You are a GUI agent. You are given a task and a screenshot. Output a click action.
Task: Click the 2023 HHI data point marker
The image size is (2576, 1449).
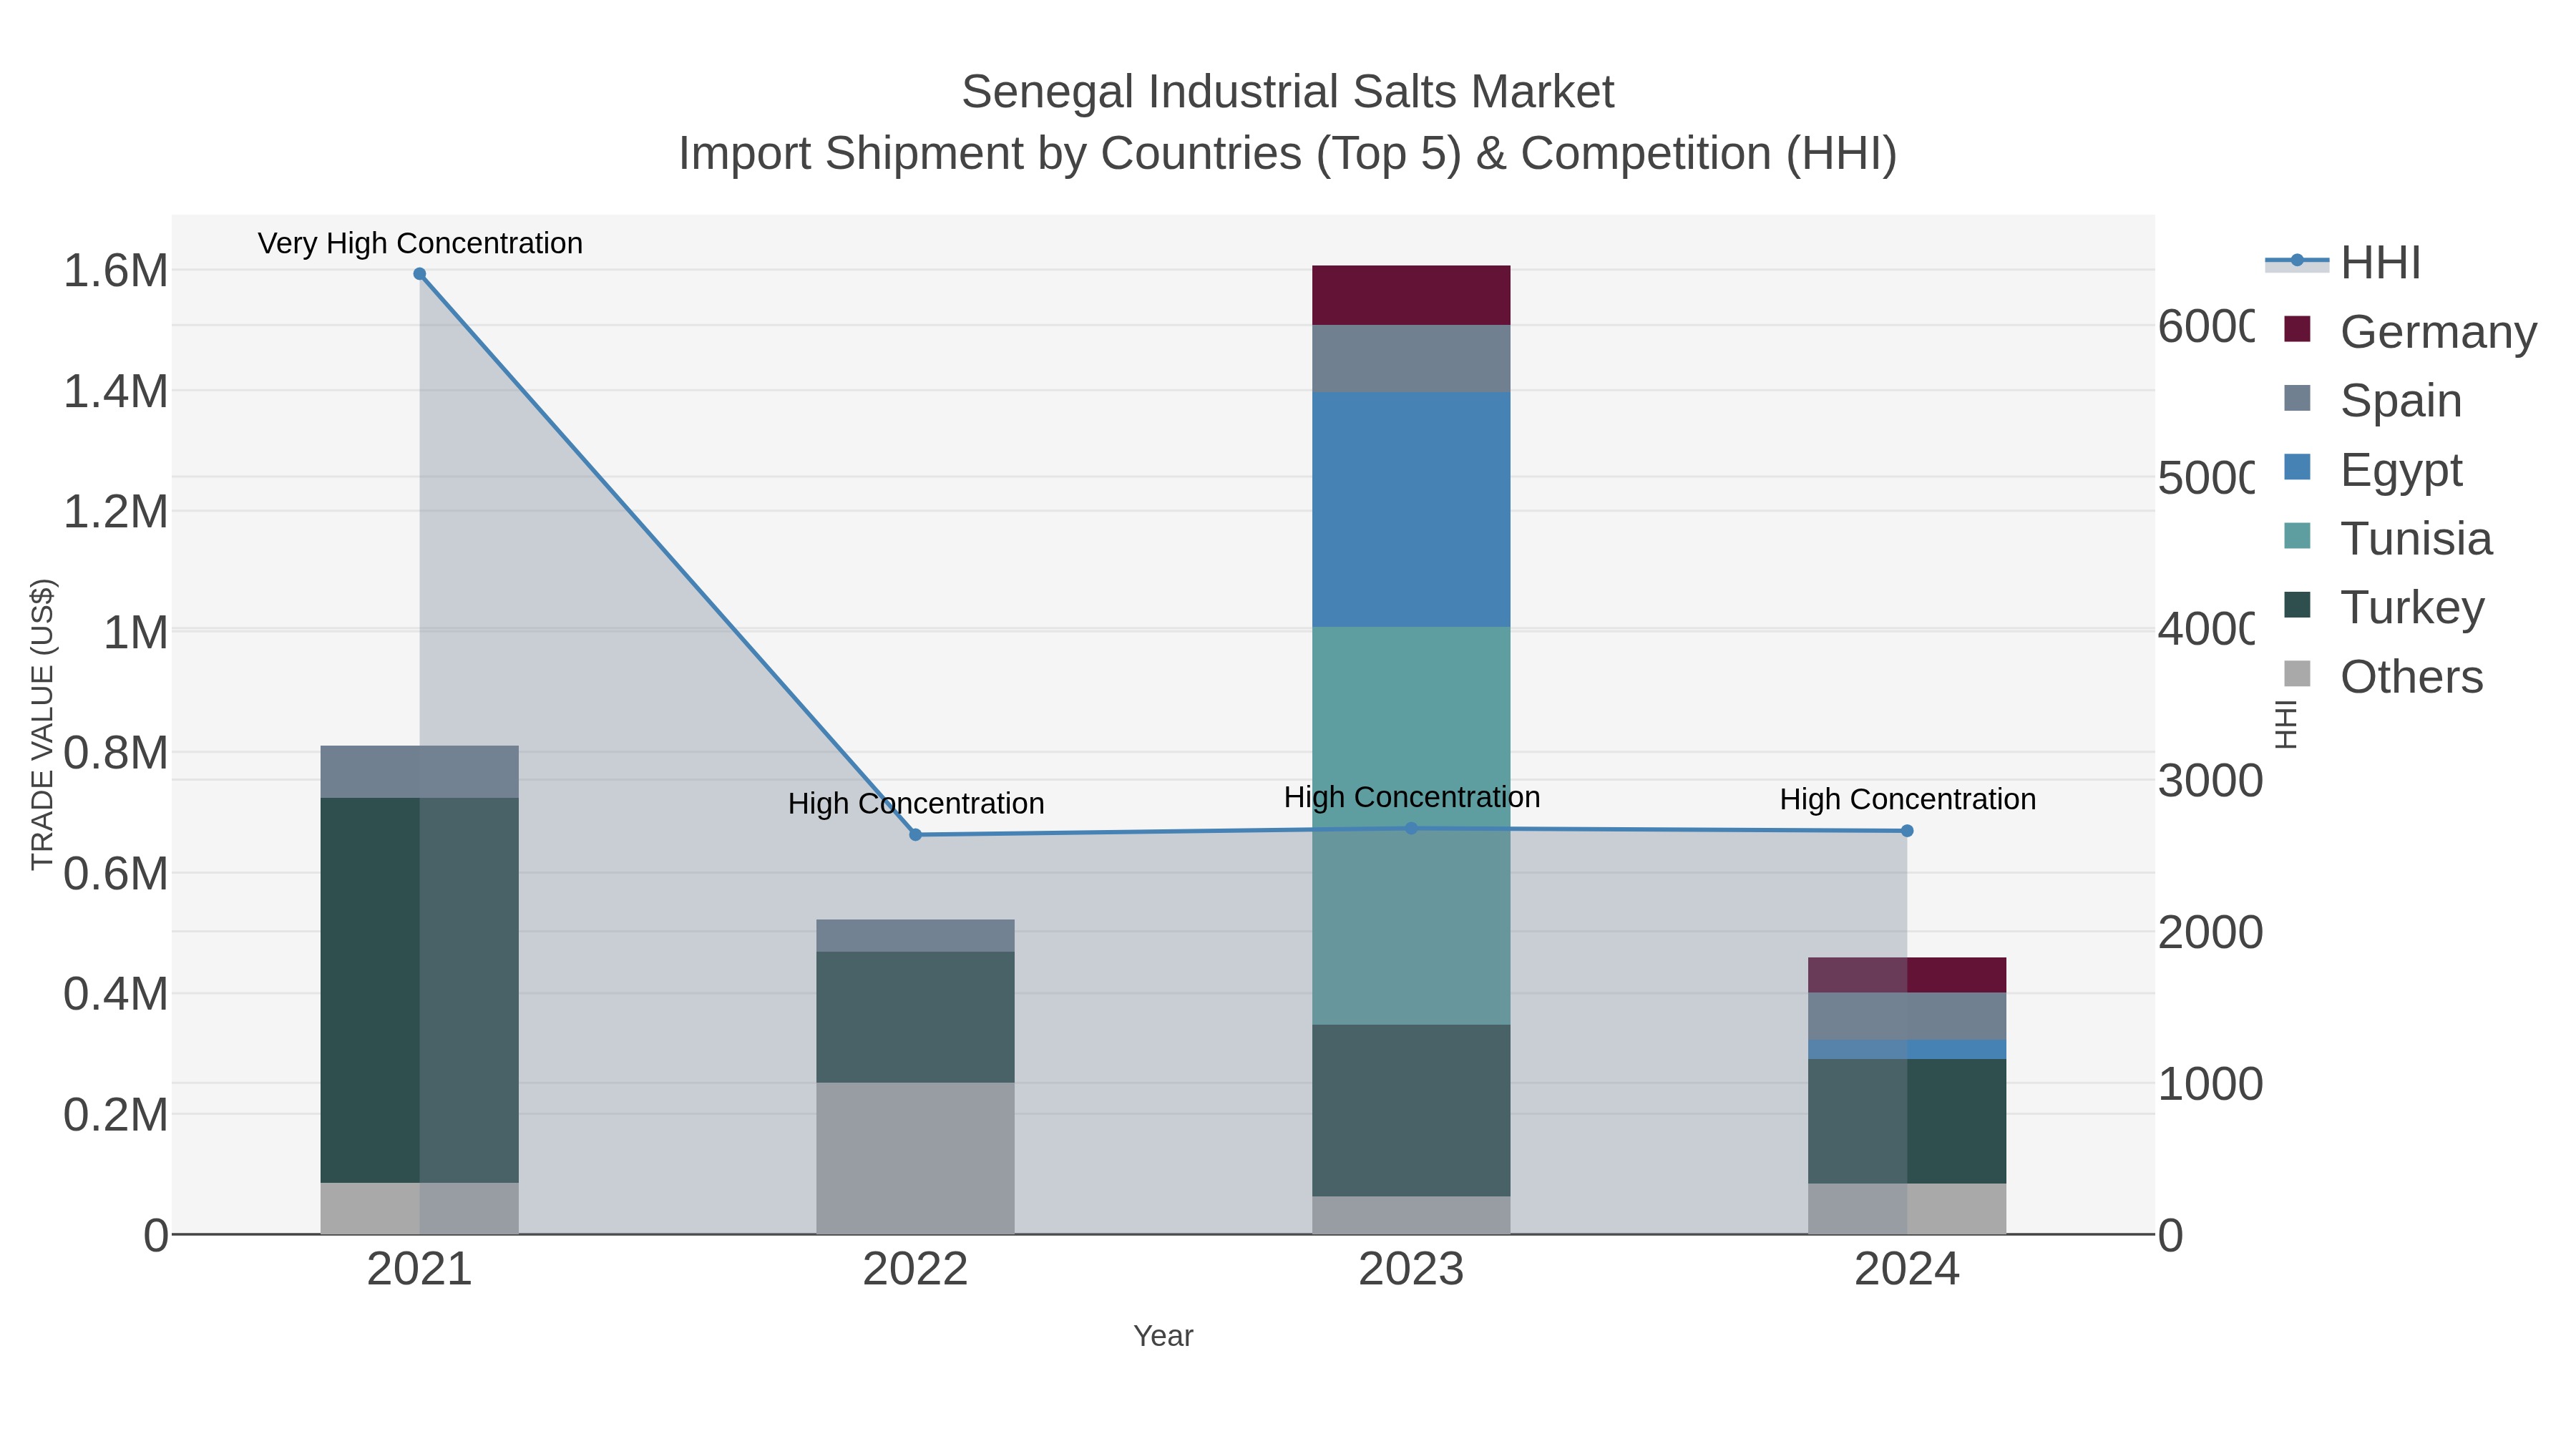point(1411,829)
